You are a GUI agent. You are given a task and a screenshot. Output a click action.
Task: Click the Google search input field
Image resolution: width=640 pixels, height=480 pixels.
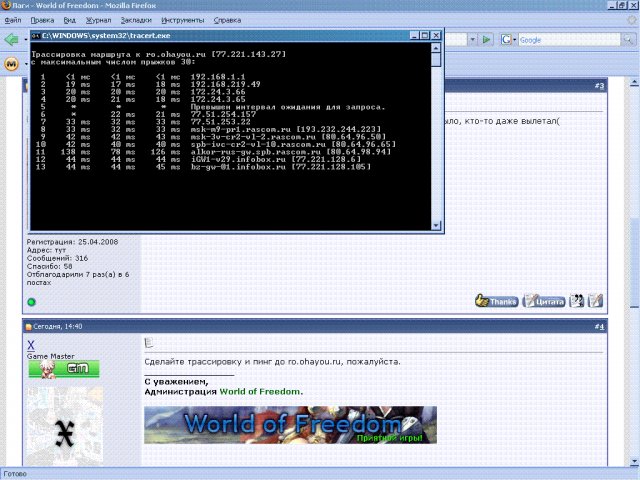(569, 40)
